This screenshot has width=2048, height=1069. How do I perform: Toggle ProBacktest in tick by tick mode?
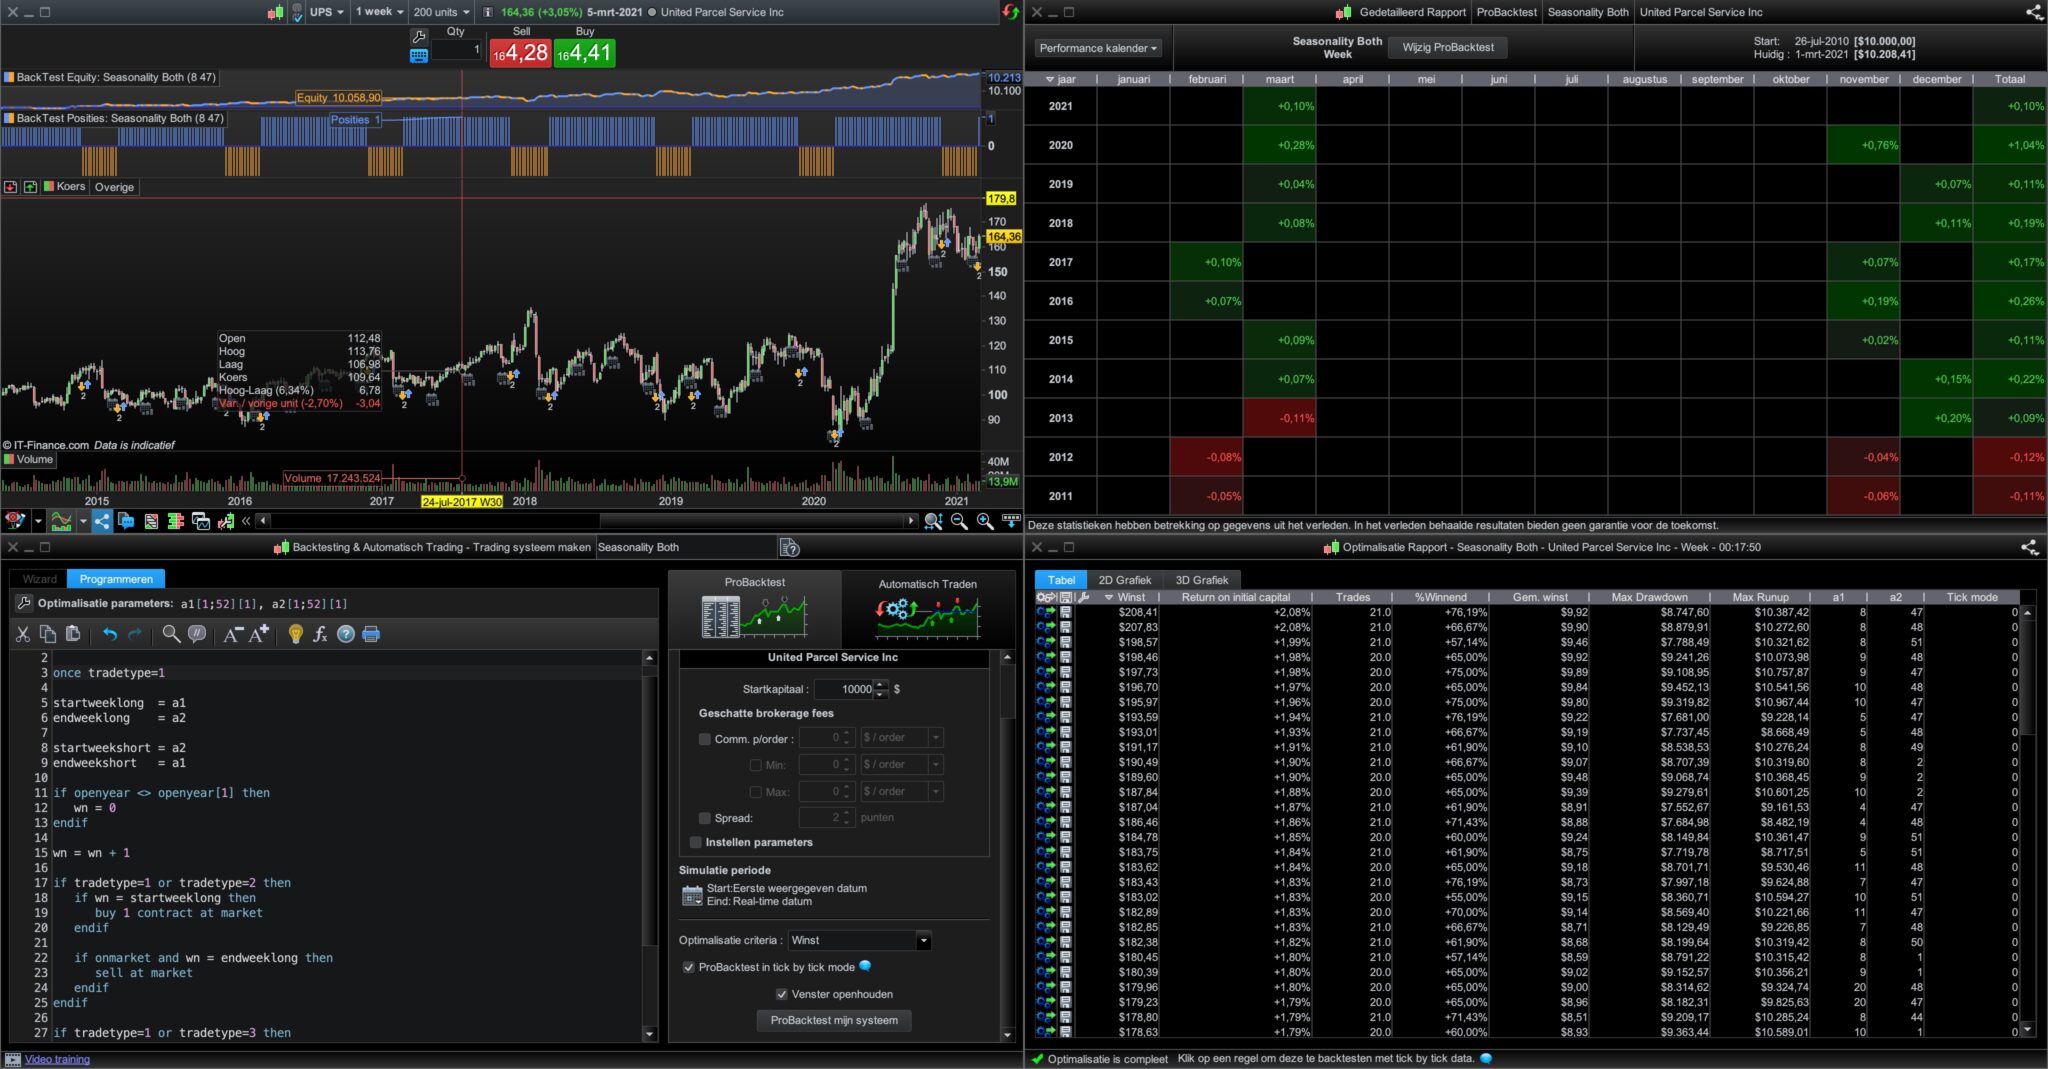pos(688,967)
